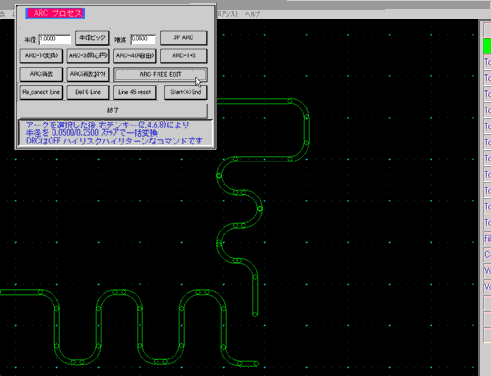This screenshot has width=491, height=376.
Task: Click the ARC-3 concentric circle button
Action: coord(88,56)
